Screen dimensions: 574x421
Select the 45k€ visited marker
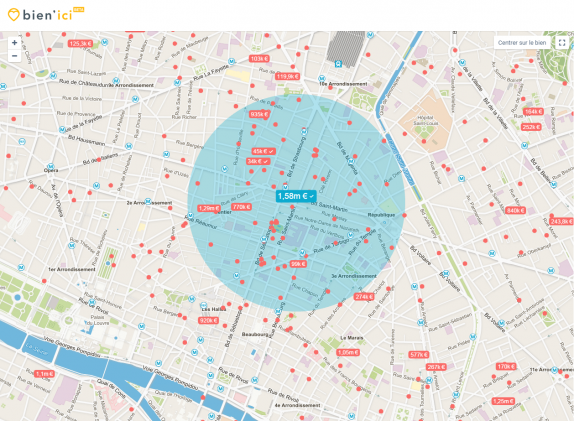263,151
